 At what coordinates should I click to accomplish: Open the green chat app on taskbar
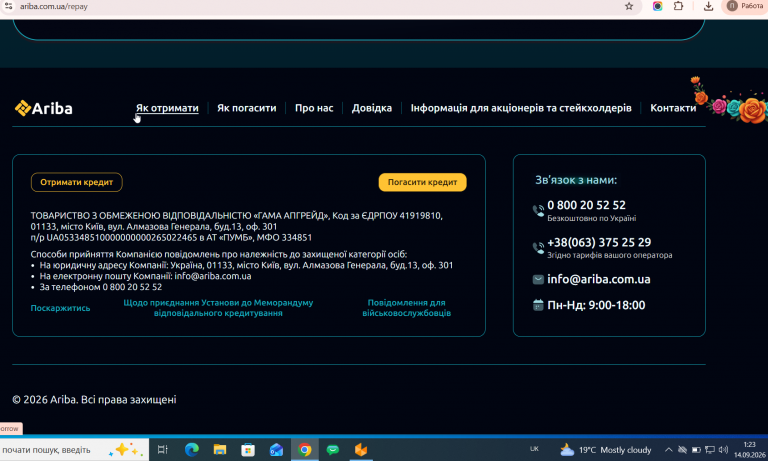333,450
